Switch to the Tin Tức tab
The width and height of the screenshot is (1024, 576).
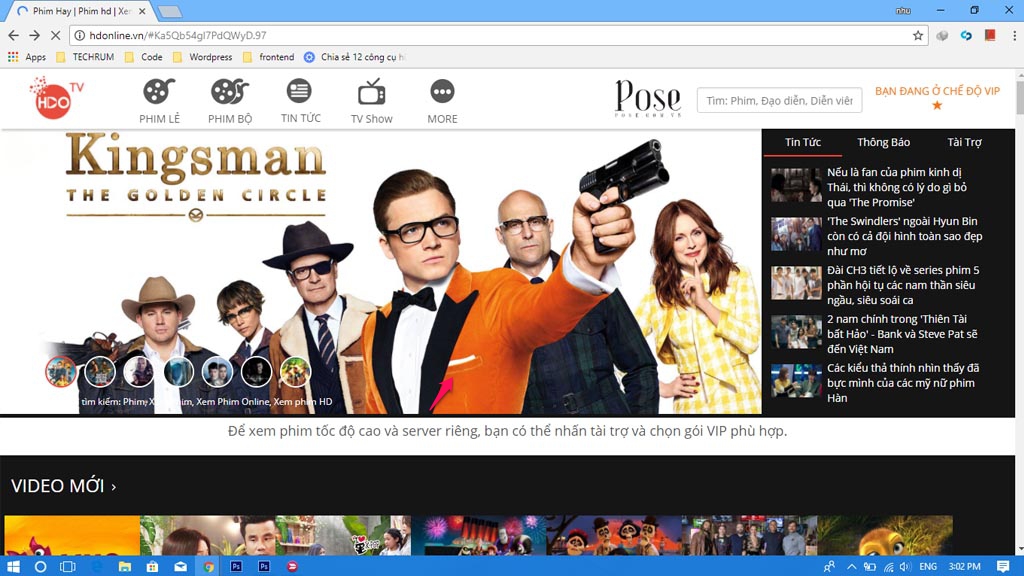point(803,142)
